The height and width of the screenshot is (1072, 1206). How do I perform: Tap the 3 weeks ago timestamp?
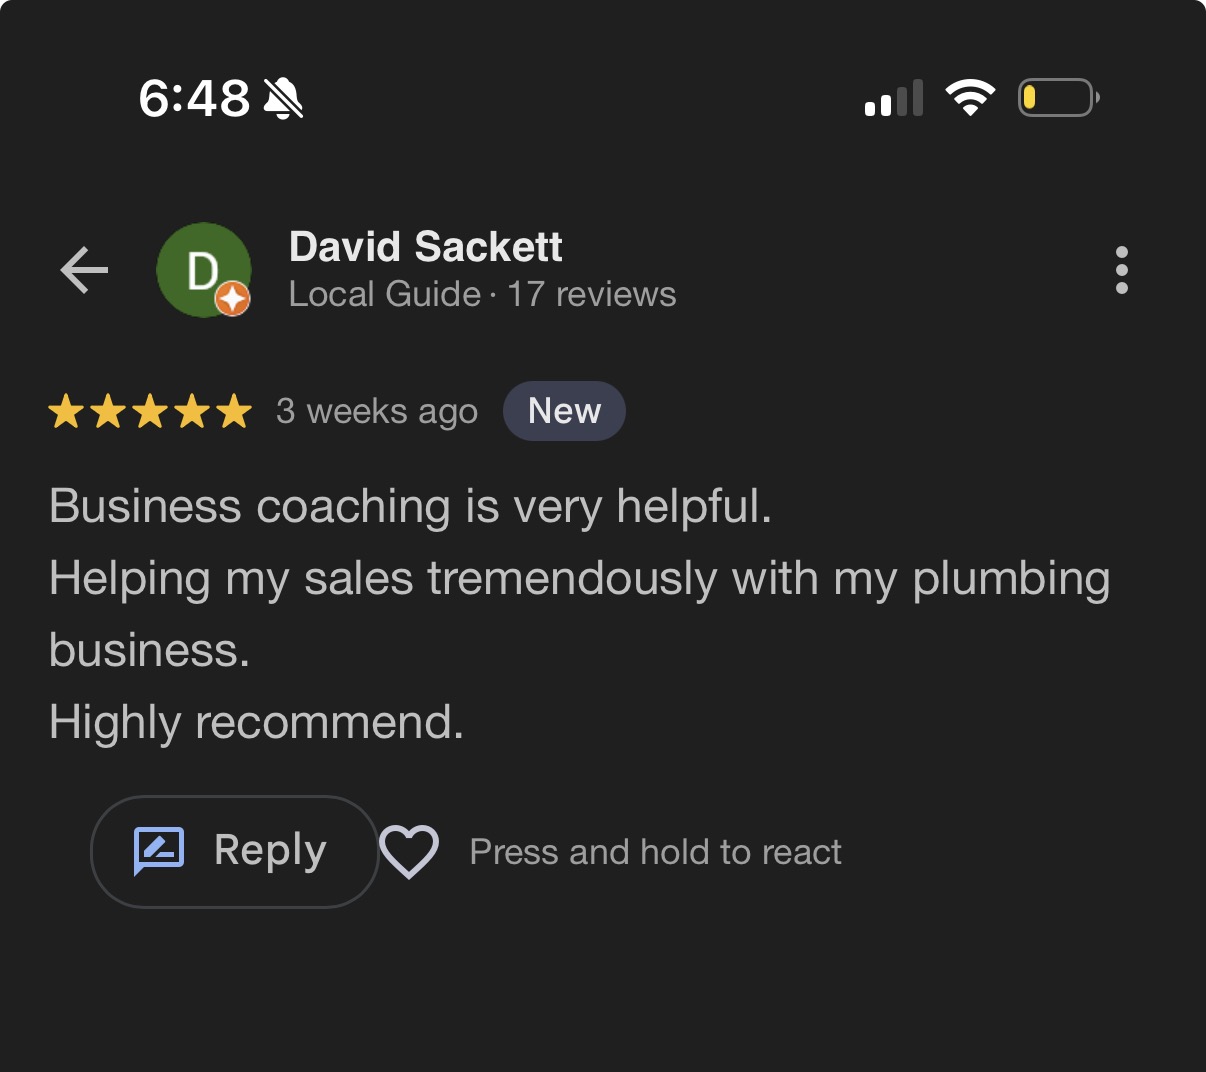pyautogui.click(x=377, y=411)
